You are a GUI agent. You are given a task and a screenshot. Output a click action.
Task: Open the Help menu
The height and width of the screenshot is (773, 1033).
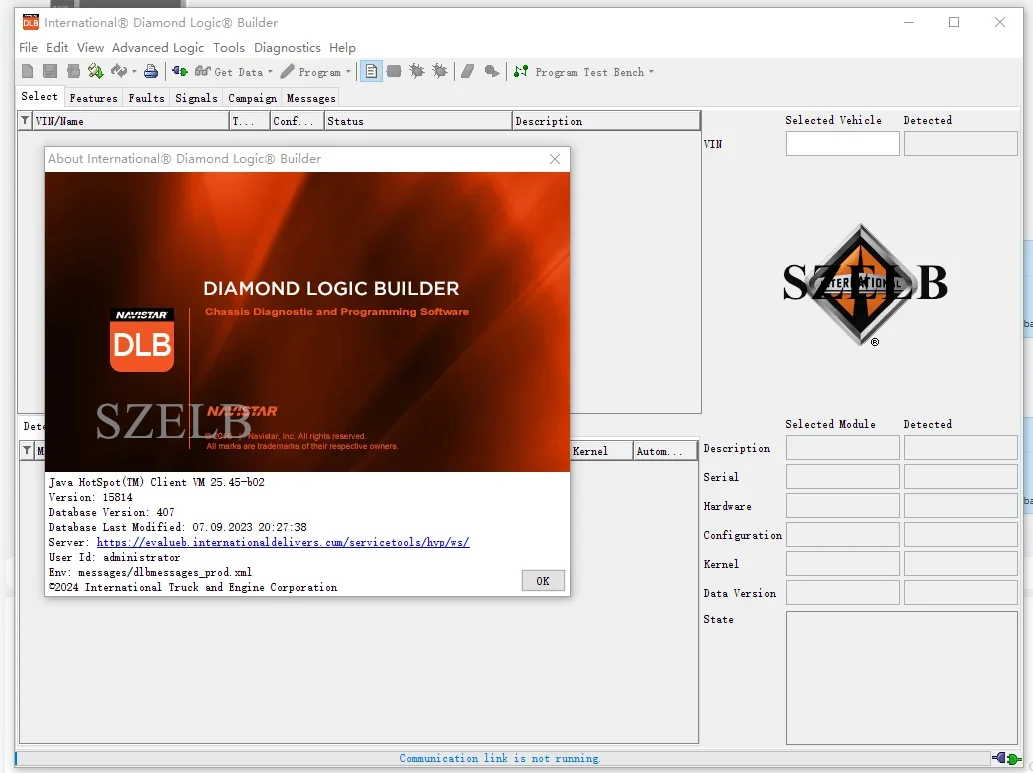342,47
